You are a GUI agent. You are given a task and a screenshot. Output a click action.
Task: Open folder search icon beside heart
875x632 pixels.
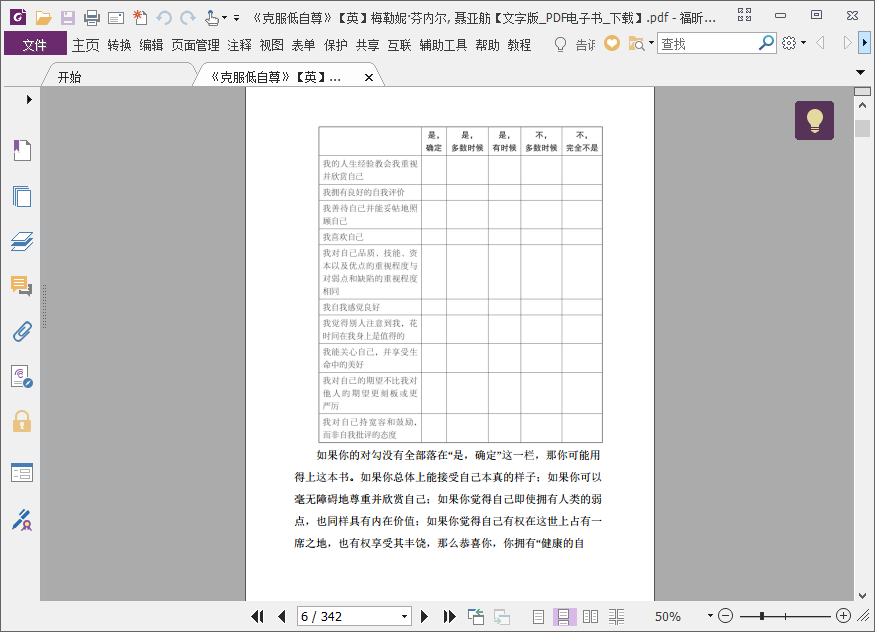click(636, 43)
